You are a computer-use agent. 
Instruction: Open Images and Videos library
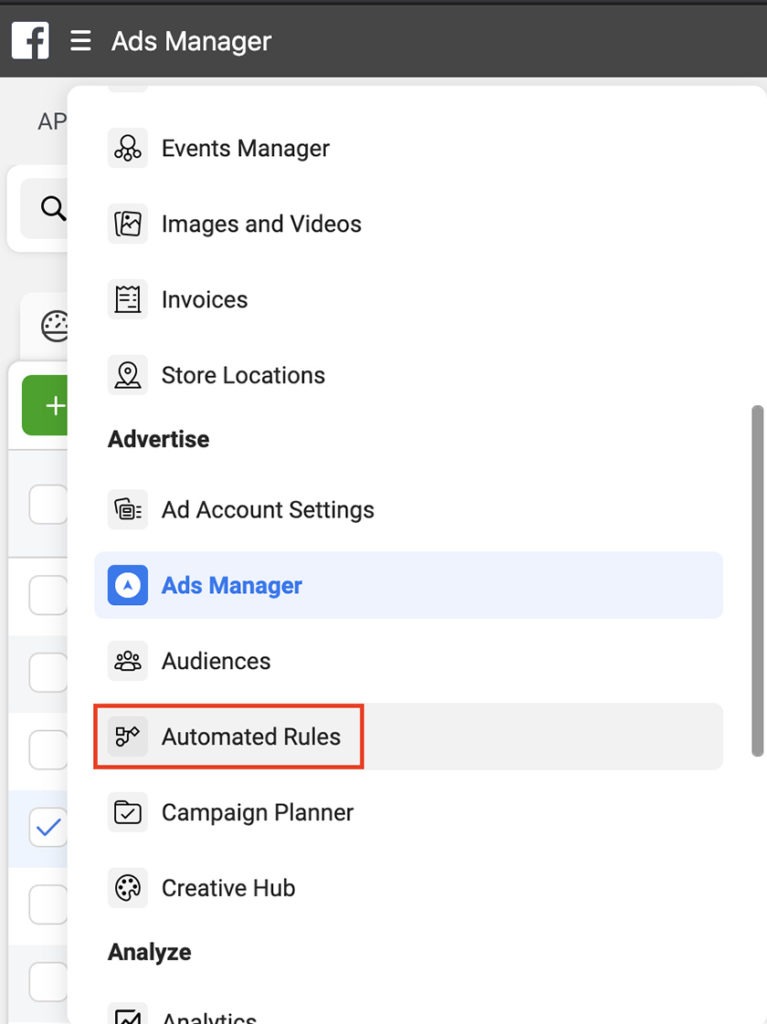point(128,224)
